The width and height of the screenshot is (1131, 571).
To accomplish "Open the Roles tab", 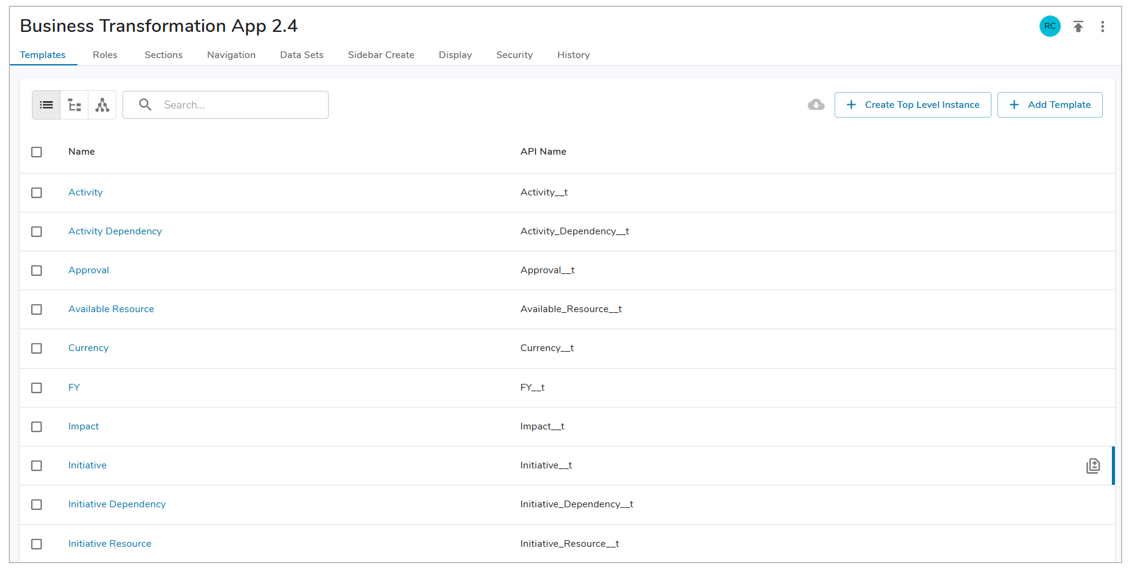I will (x=105, y=55).
